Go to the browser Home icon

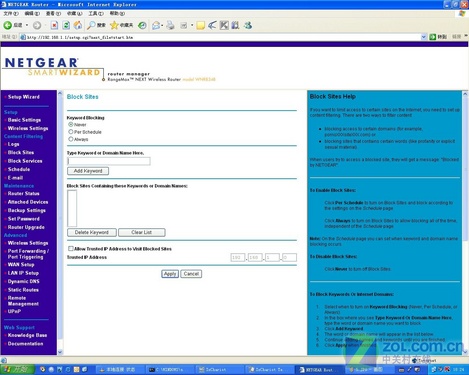78,25
